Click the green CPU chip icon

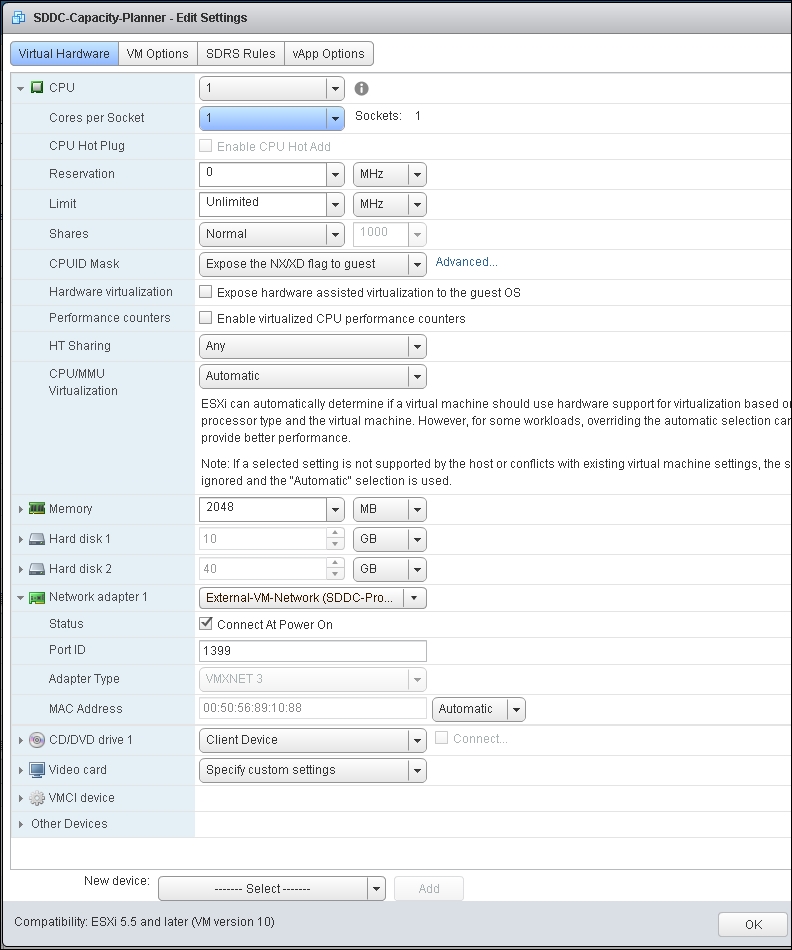pos(37,88)
